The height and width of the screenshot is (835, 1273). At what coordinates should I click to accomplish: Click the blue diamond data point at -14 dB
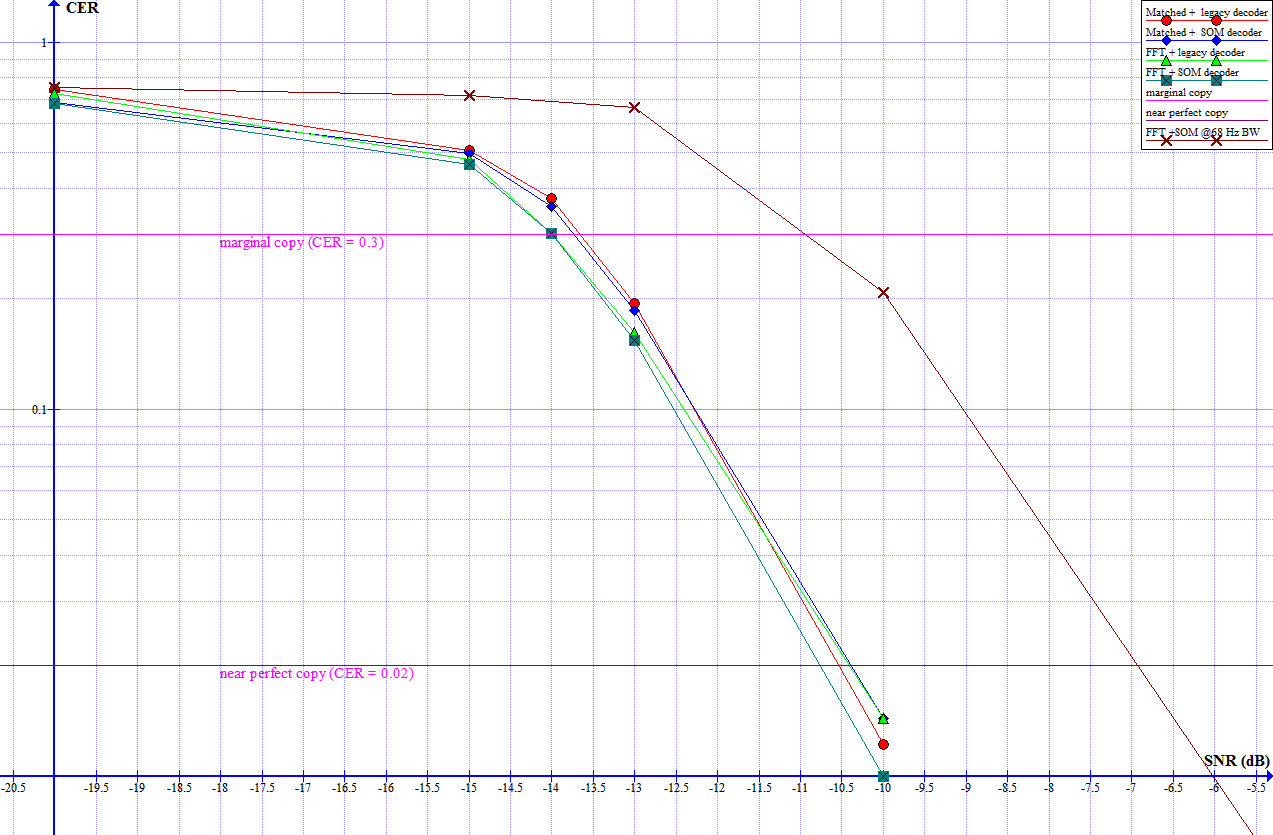point(551,207)
